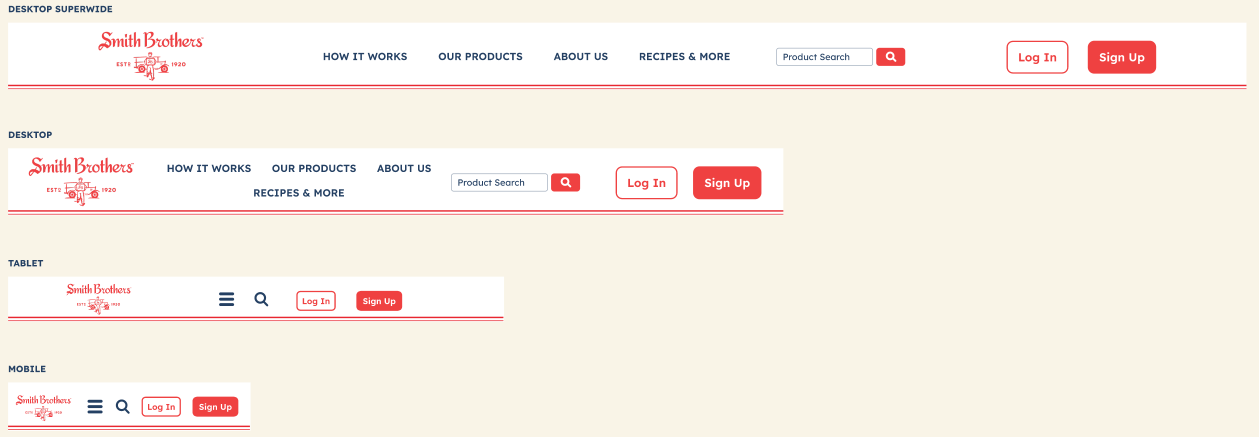Click Log In in the tablet header

point(316,301)
